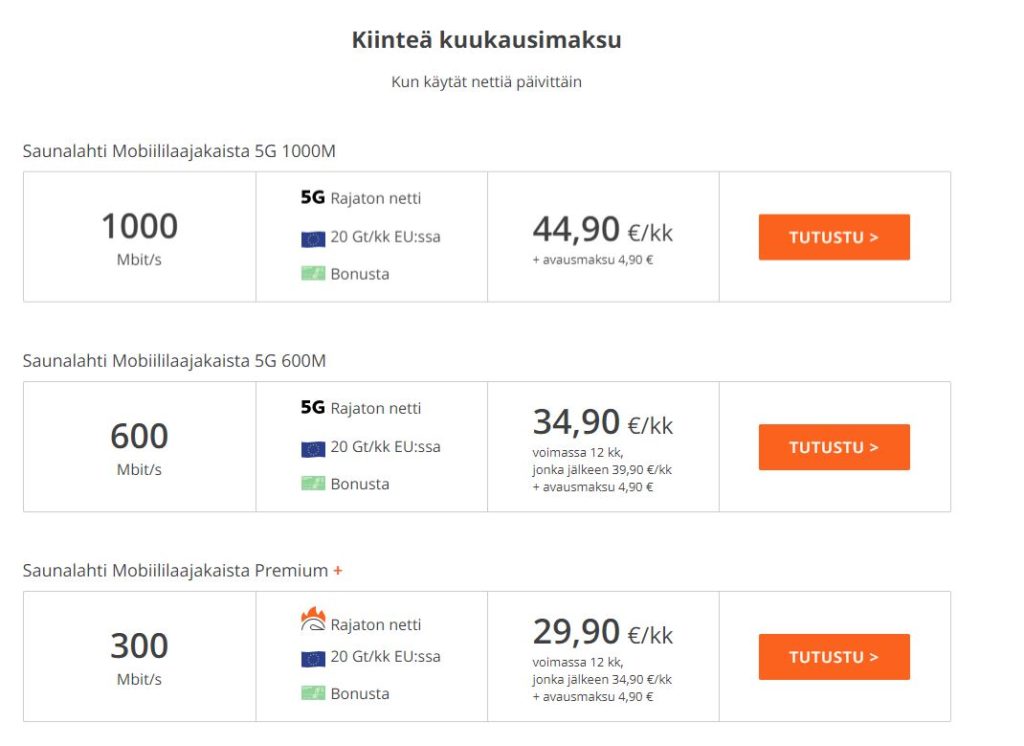Click the Kiinteä kuukausimaksu page heading
This screenshot has height=746, width=1024.
pos(486,40)
